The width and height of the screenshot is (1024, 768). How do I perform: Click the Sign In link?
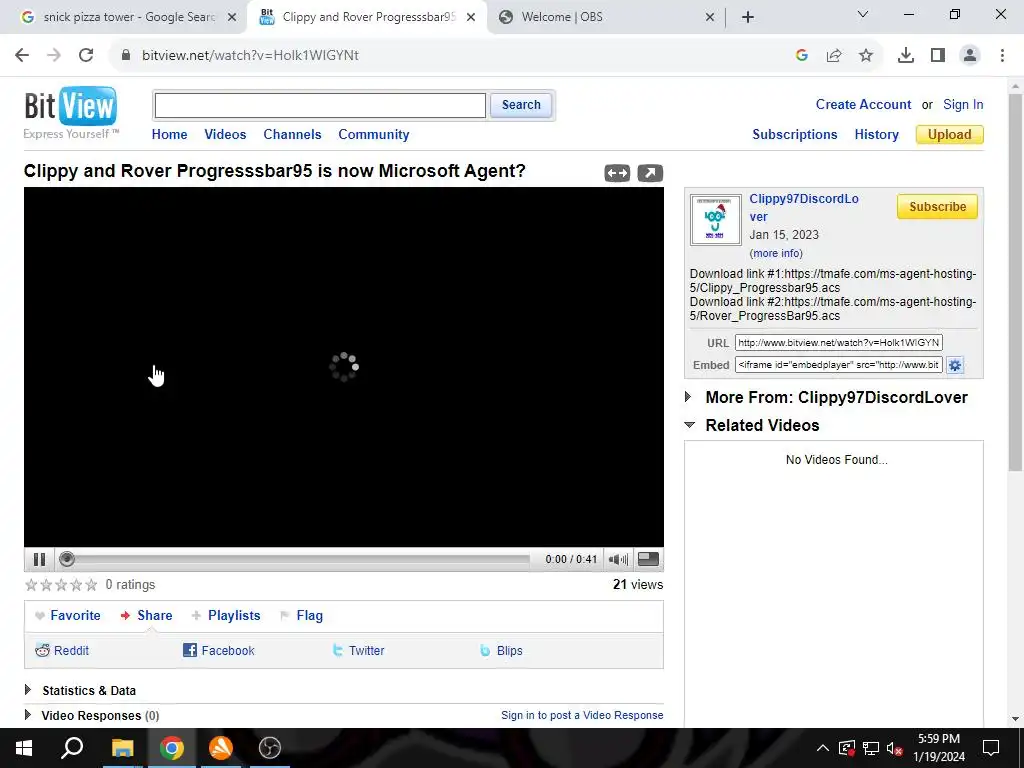coord(963,104)
